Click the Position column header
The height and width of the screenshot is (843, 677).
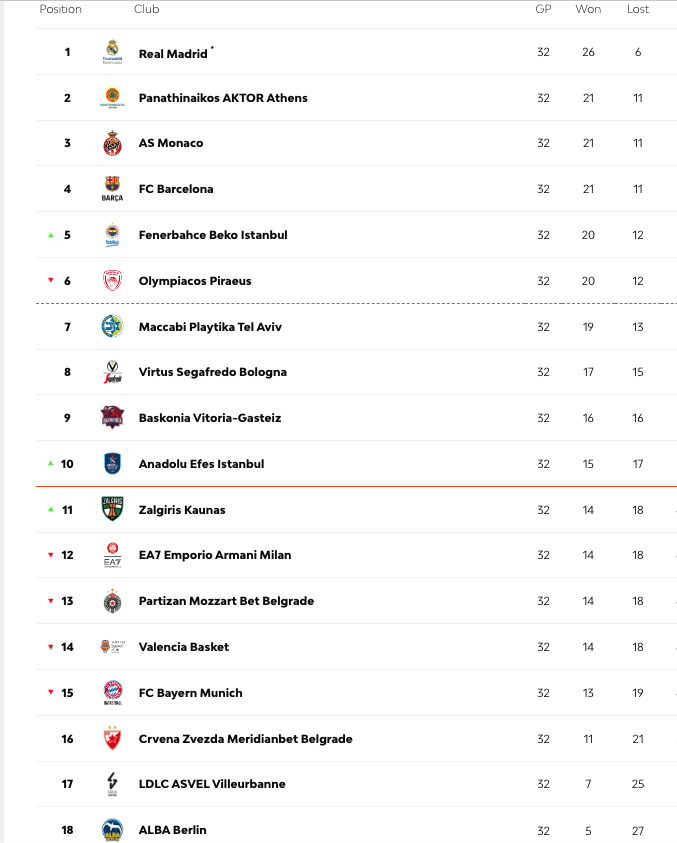click(x=60, y=9)
